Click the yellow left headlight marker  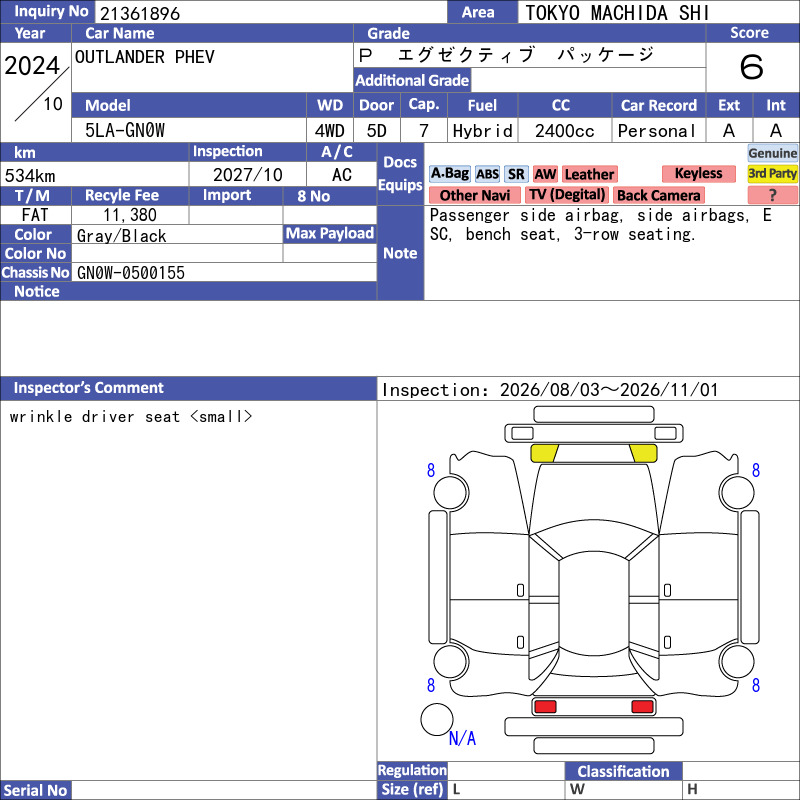pyautogui.click(x=544, y=453)
